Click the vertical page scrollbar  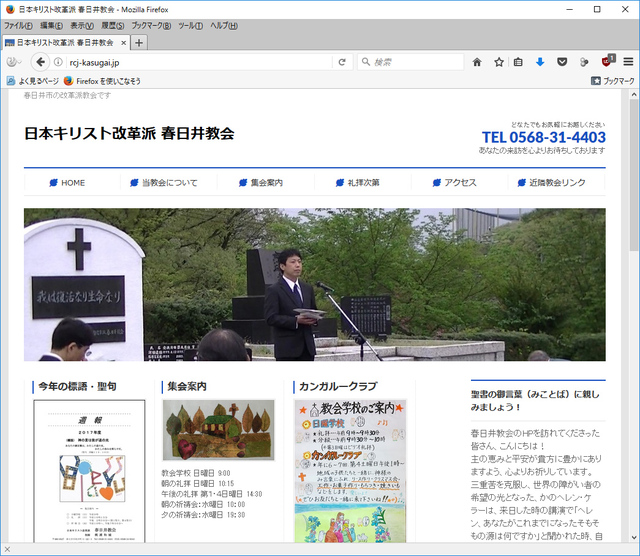[x=632, y=300]
